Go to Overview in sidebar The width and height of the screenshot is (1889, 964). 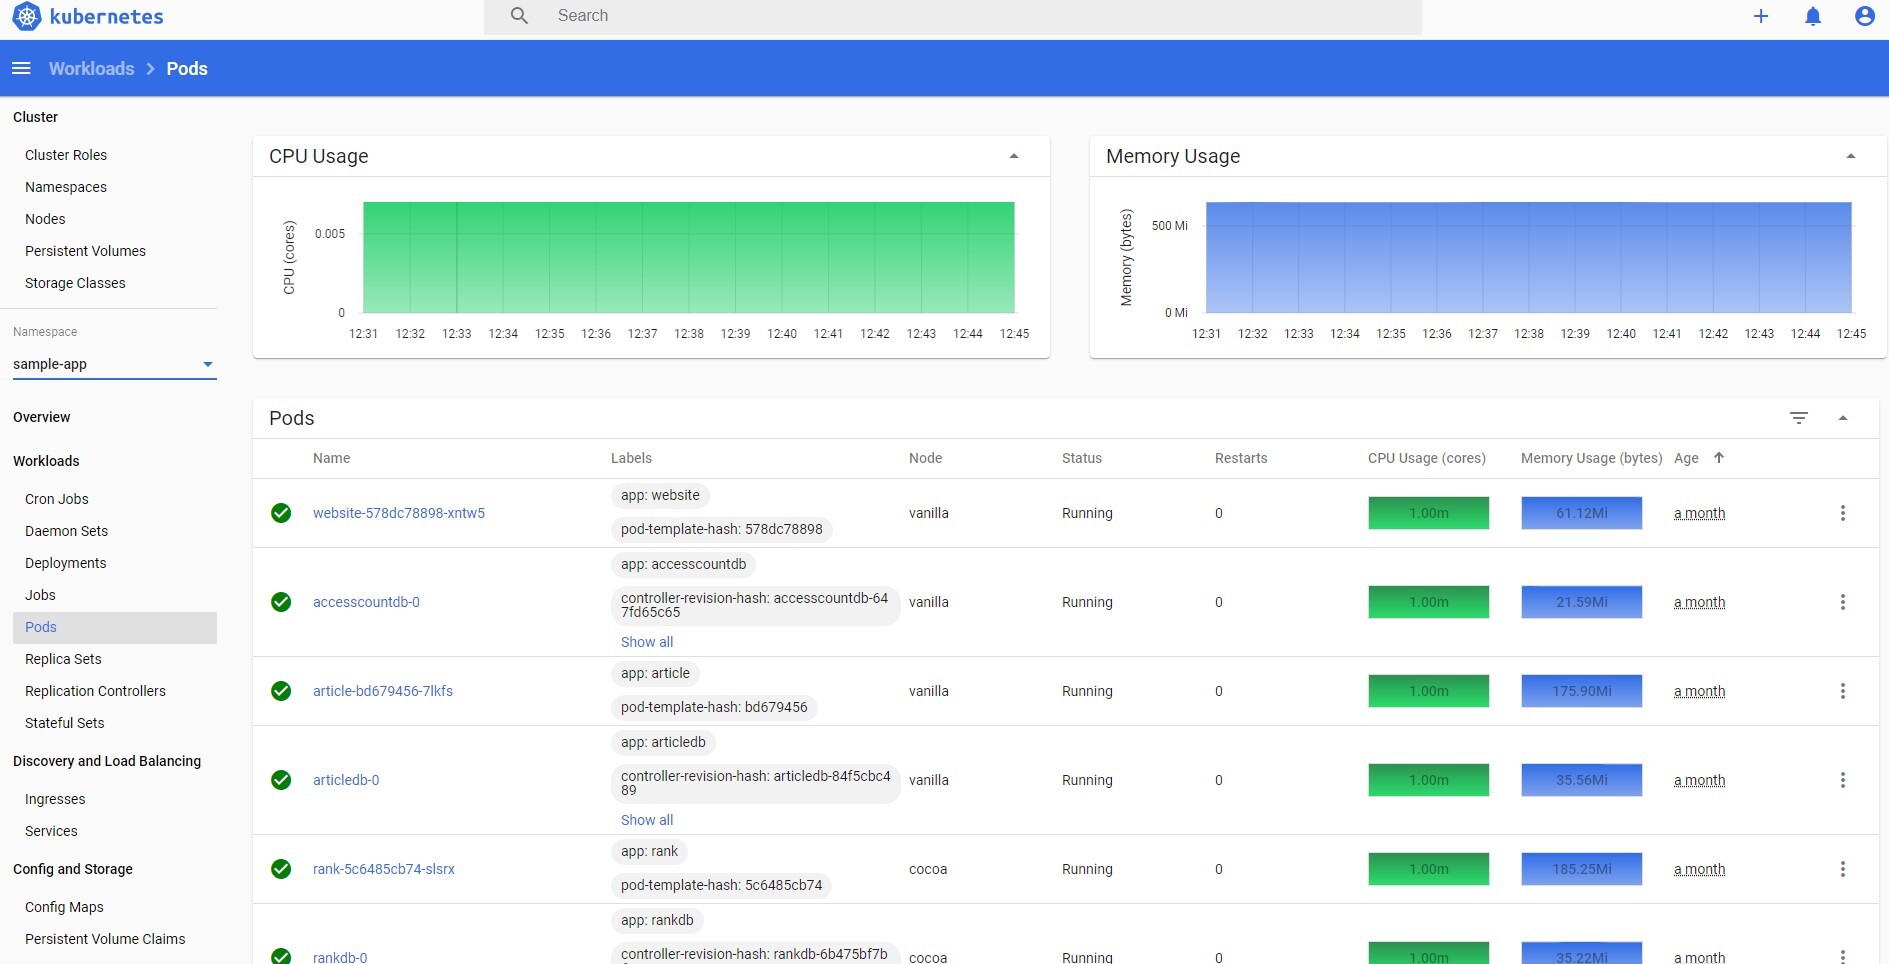42,417
